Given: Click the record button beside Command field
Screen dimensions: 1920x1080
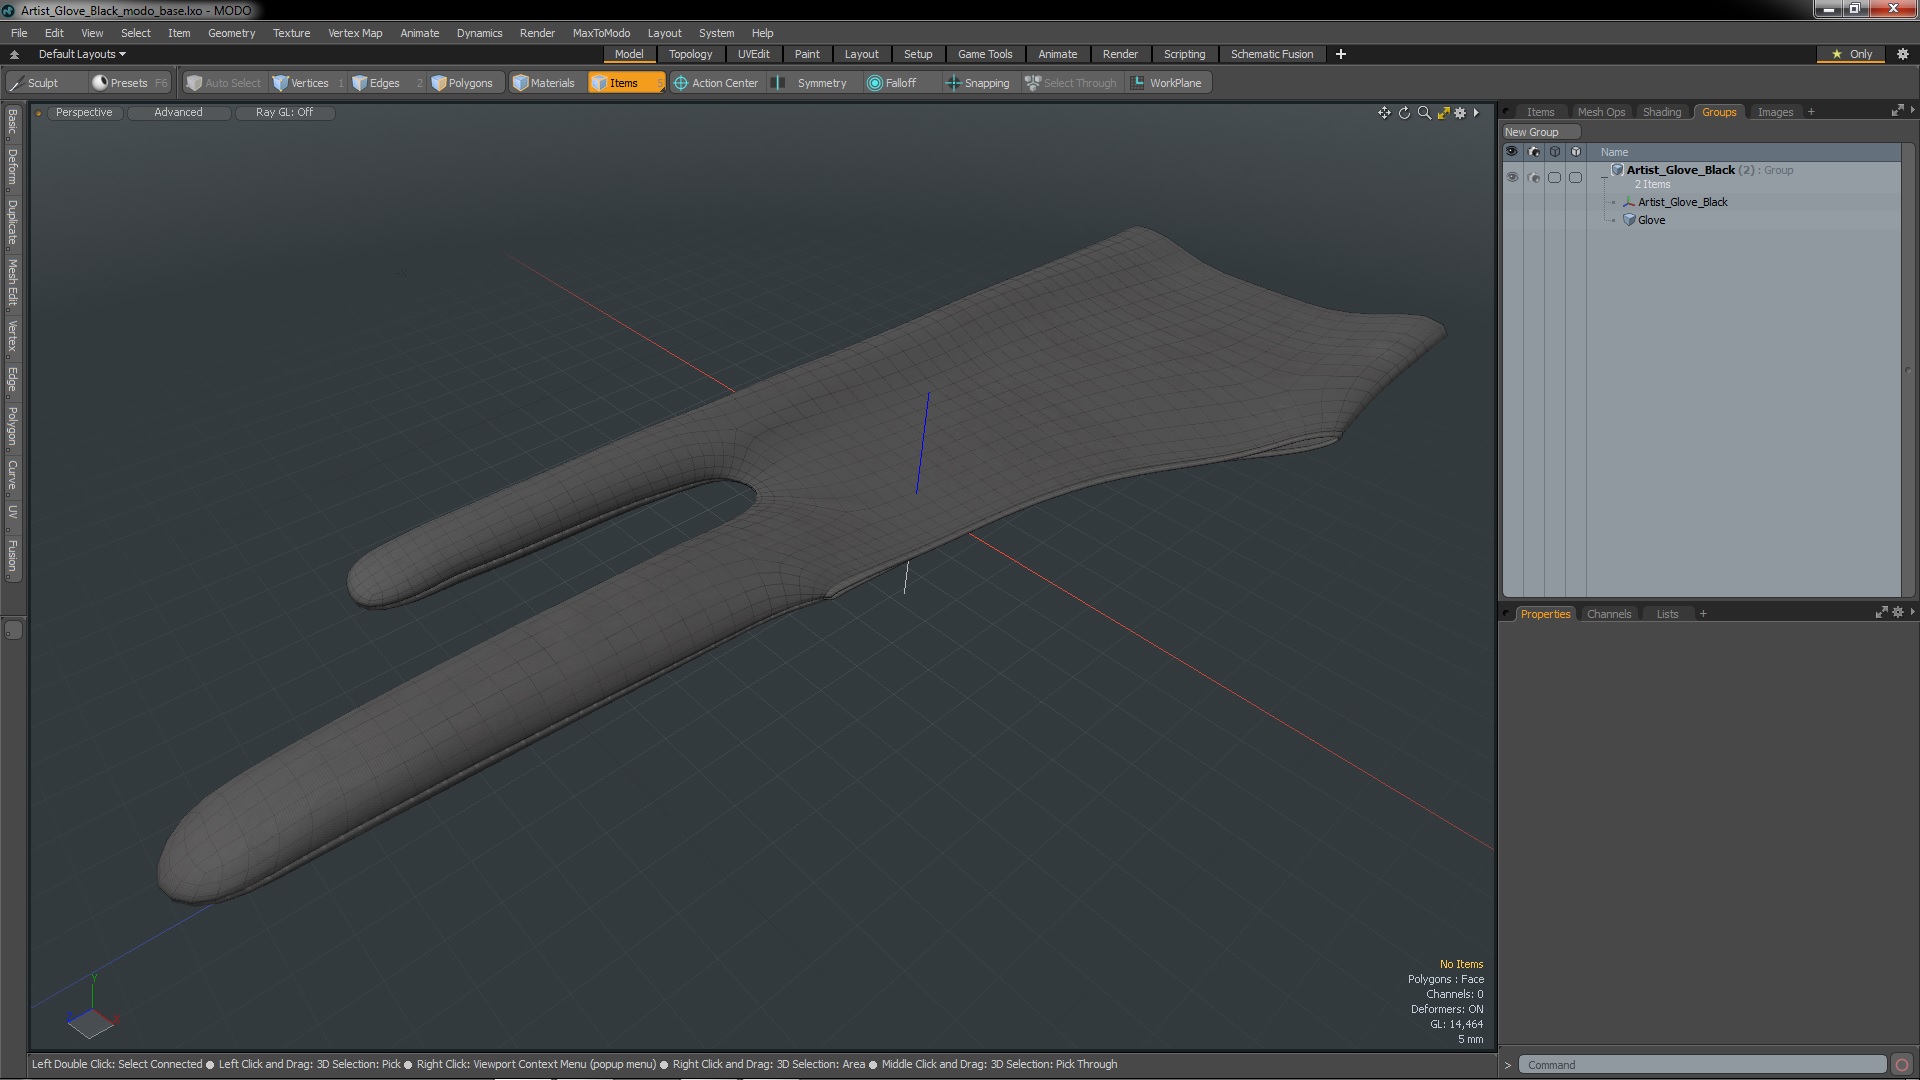Looking at the screenshot, I should click(1902, 1065).
